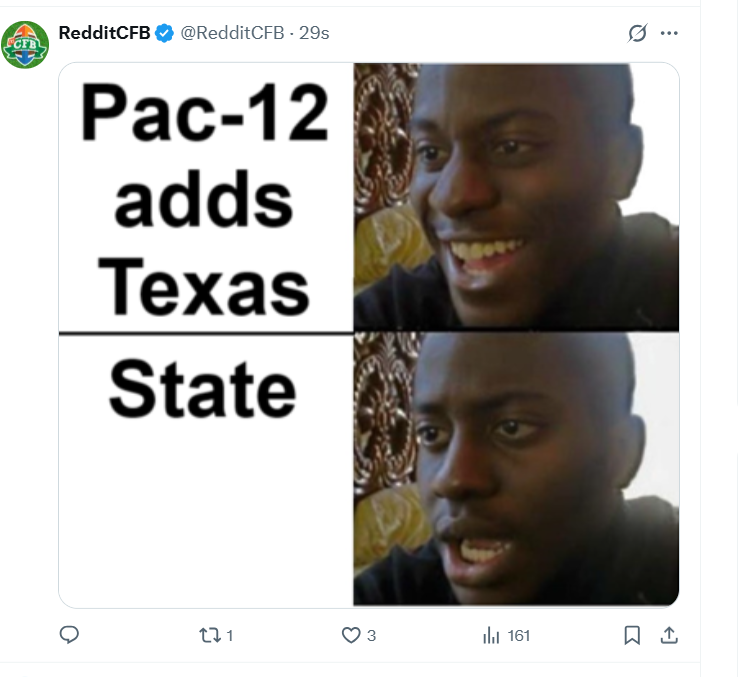The height and width of the screenshot is (677, 738).
Task: Open the Pac-12 adds Texas meme image
Action: tap(369, 335)
